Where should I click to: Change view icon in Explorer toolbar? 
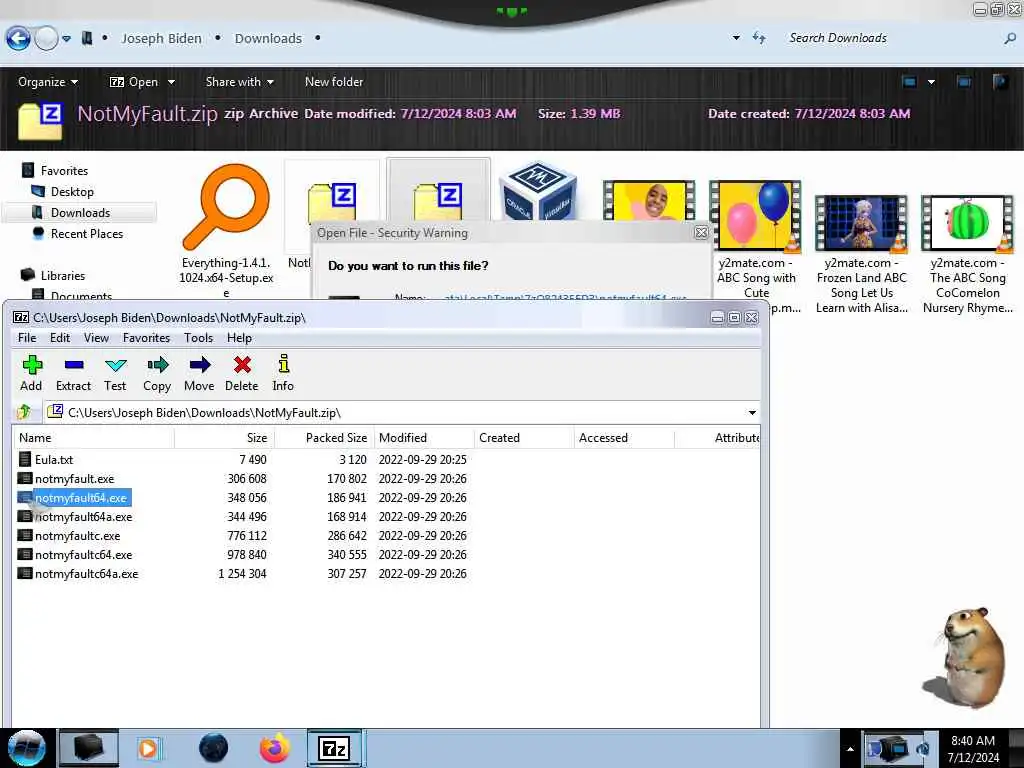(x=909, y=82)
